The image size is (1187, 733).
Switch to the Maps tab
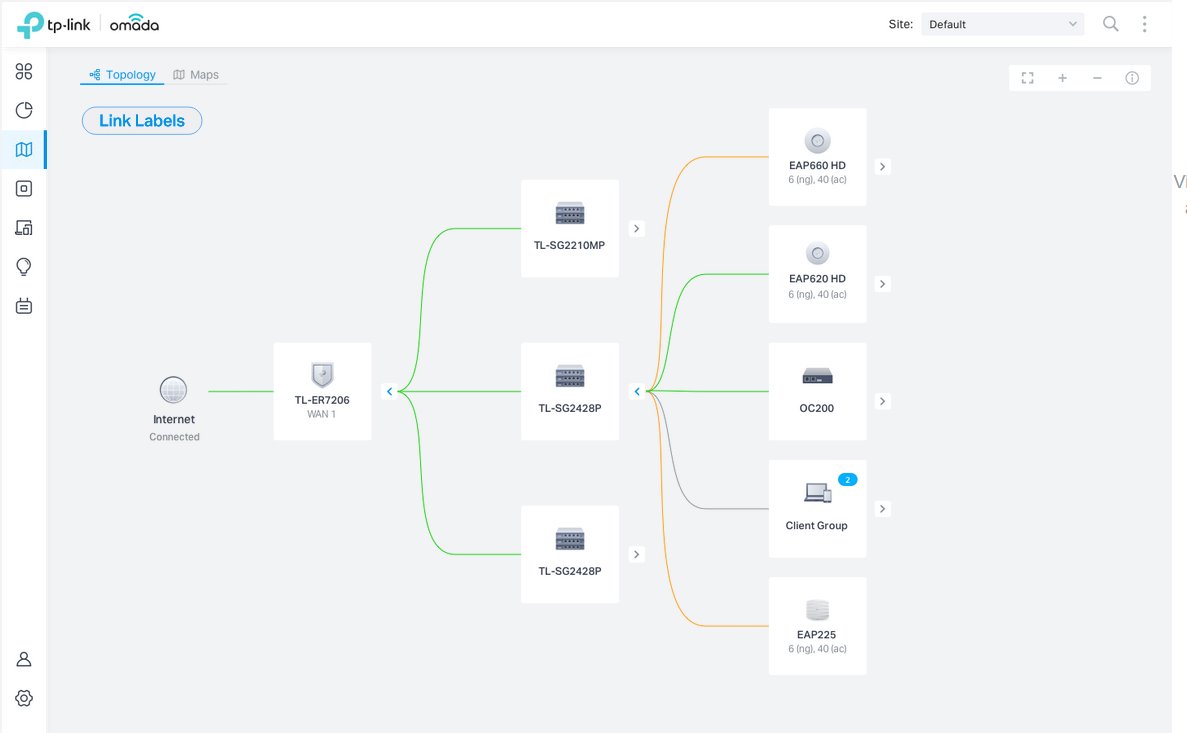tap(197, 75)
